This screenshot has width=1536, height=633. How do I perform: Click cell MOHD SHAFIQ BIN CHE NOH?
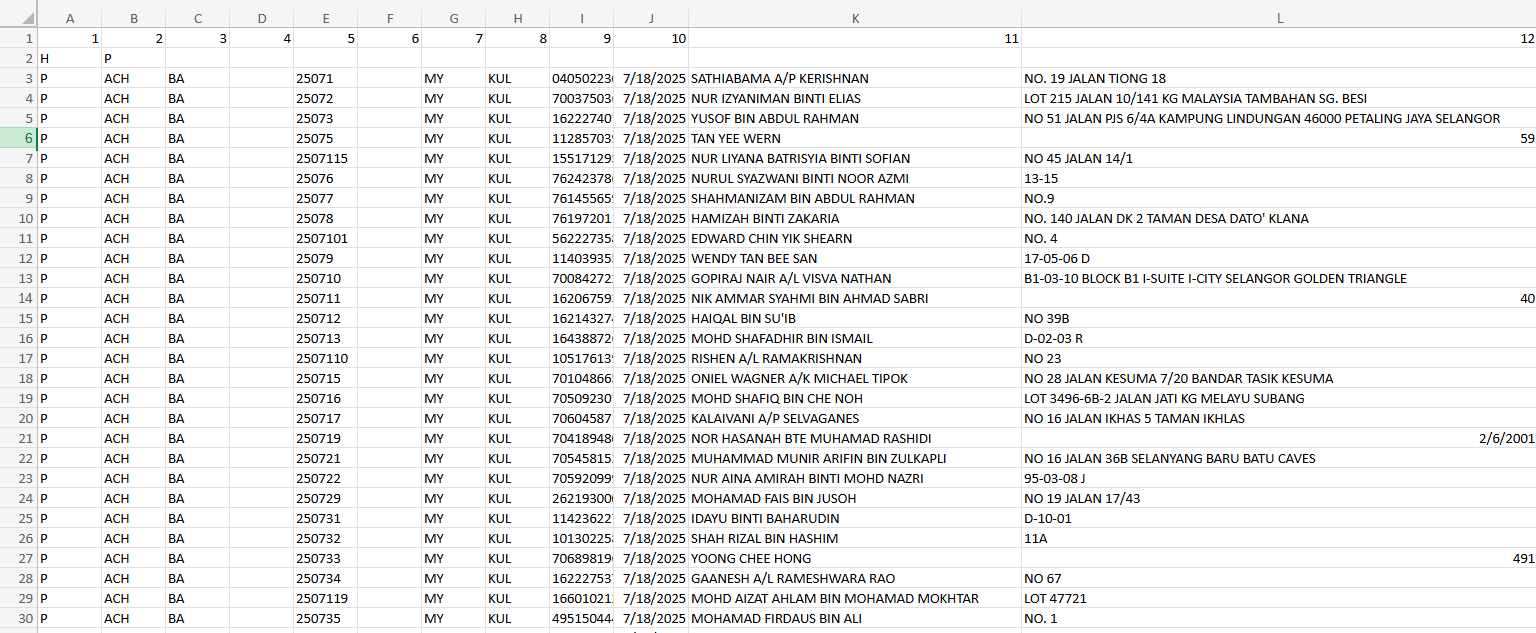(855, 398)
